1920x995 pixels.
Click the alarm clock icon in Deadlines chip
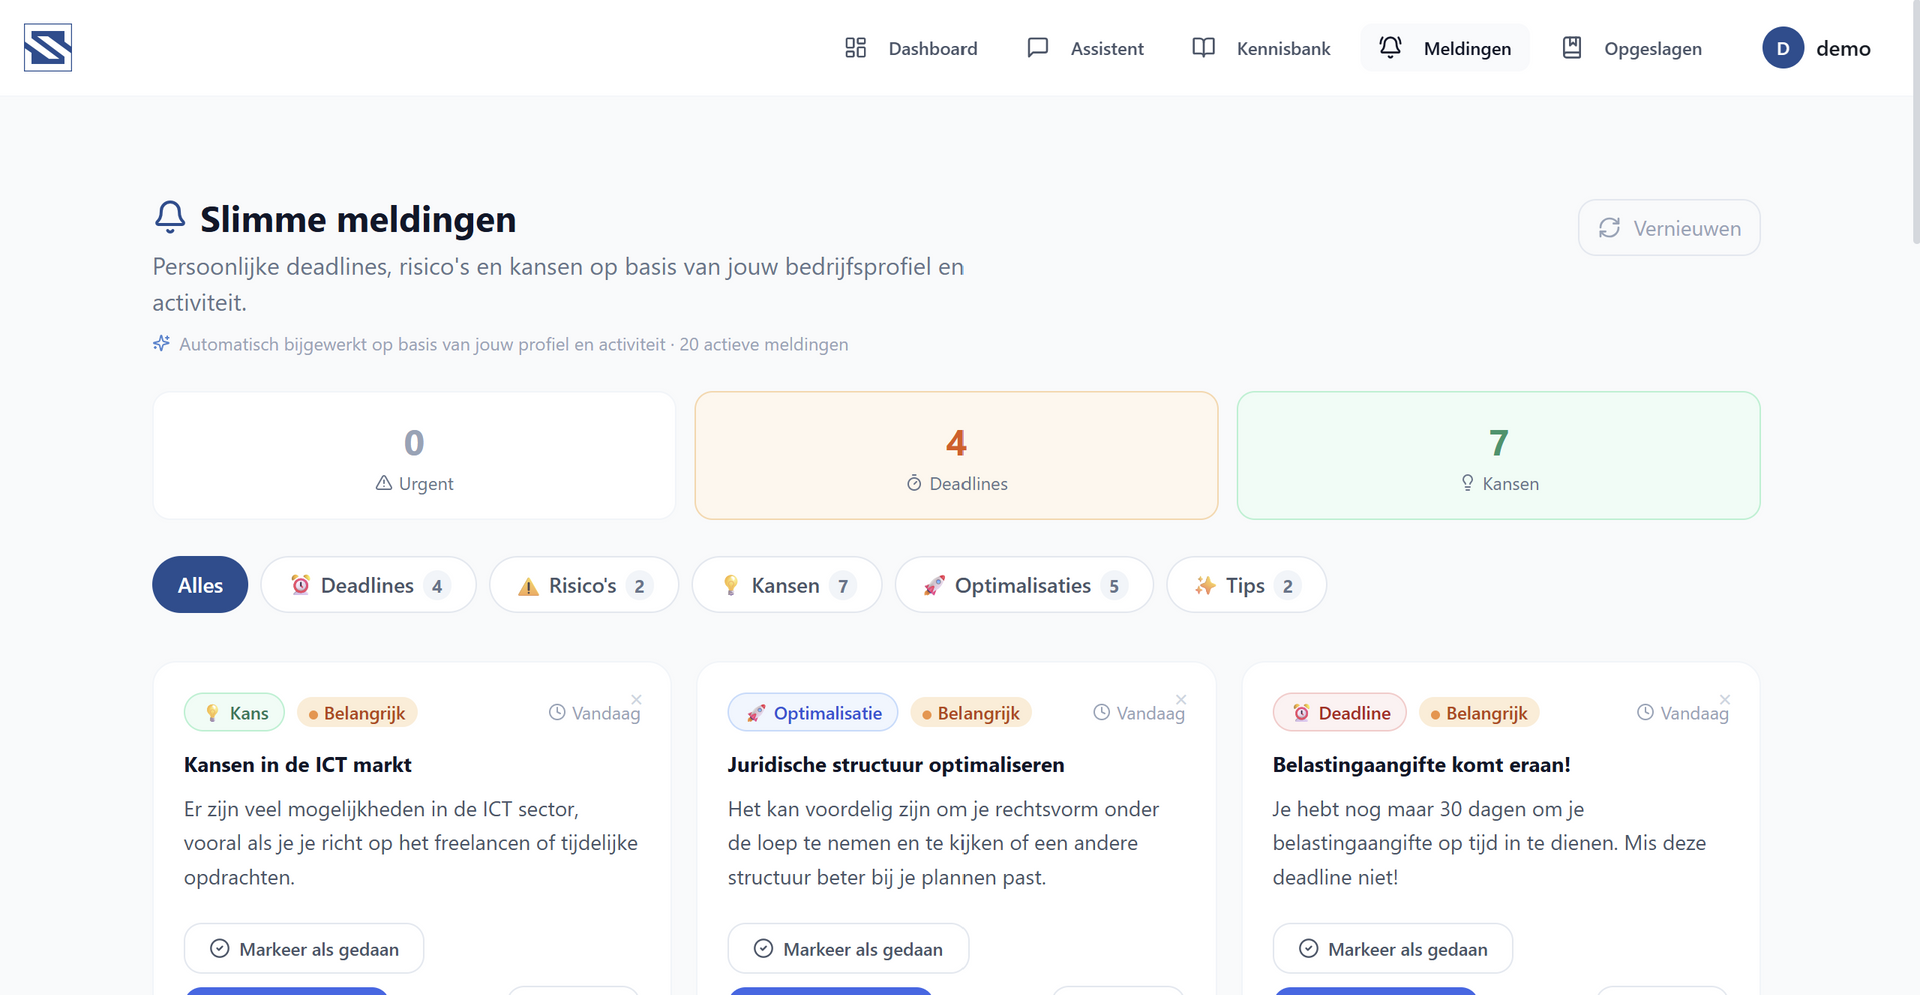pyautogui.click(x=300, y=585)
